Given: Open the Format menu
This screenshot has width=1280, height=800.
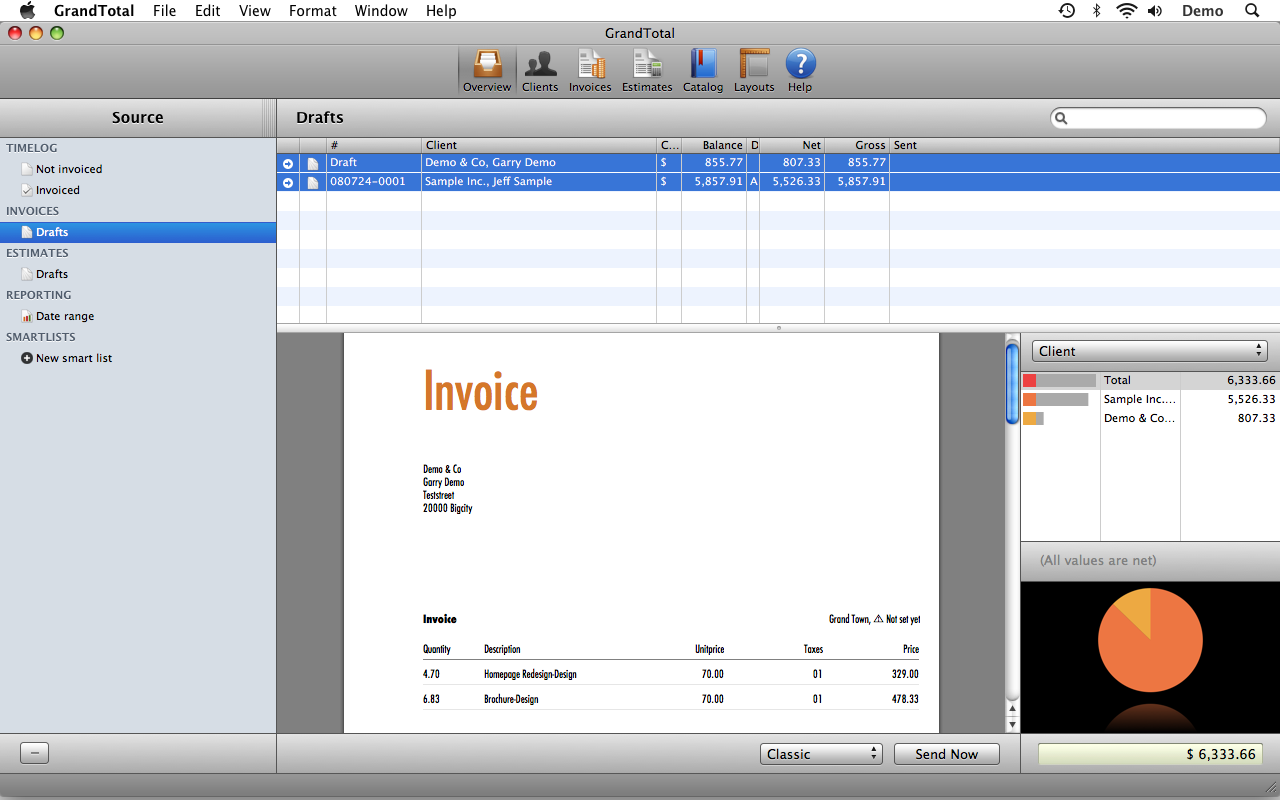Looking at the screenshot, I should (312, 11).
